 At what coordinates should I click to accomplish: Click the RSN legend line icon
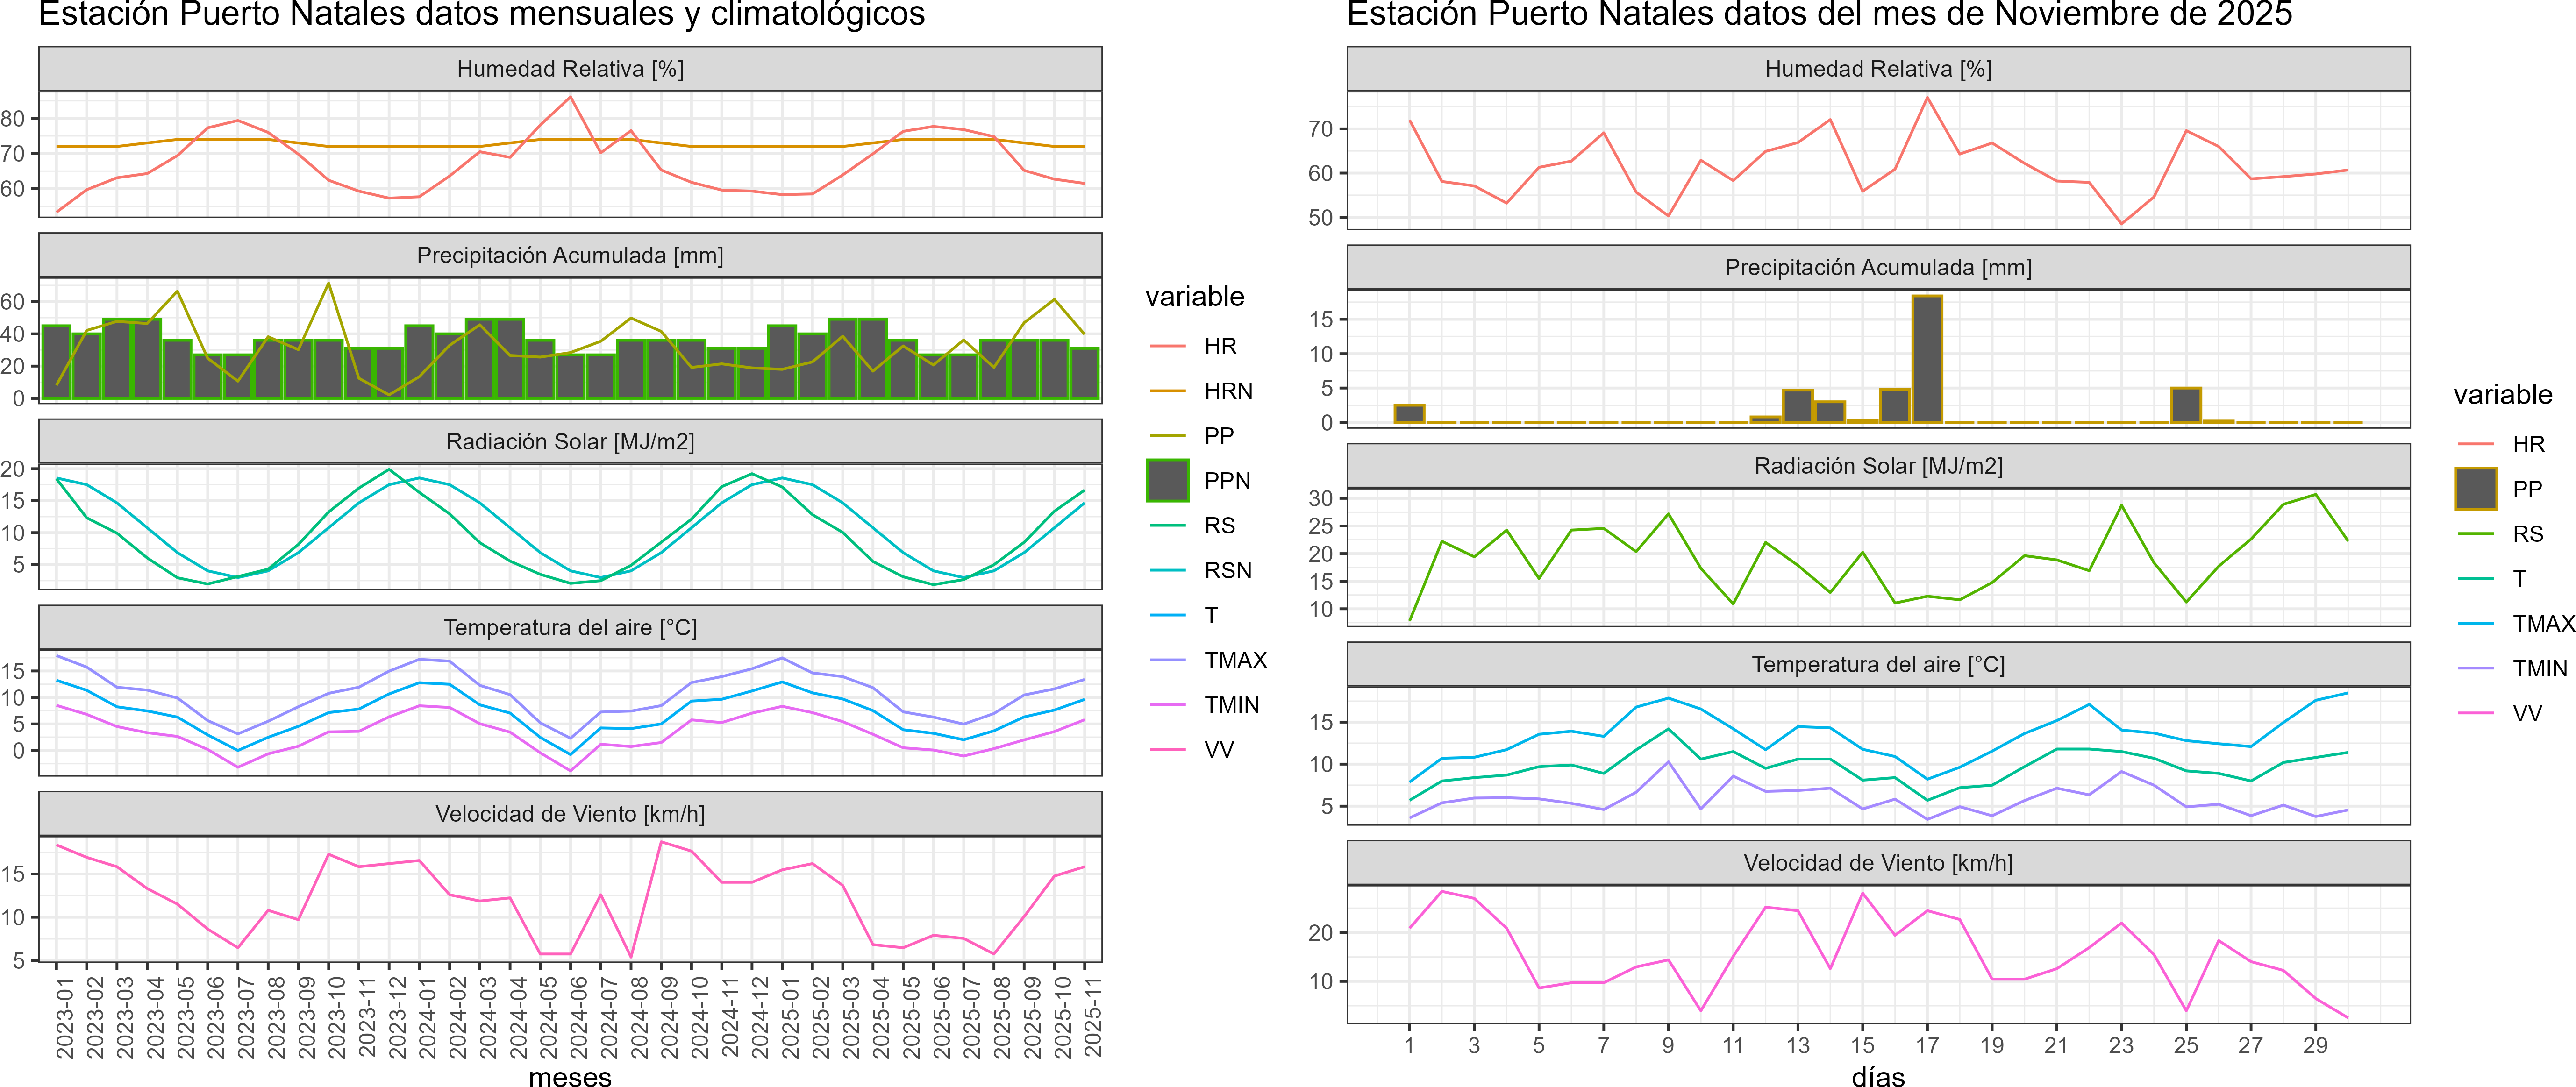pyautogui.click(x=1167, y=570)
